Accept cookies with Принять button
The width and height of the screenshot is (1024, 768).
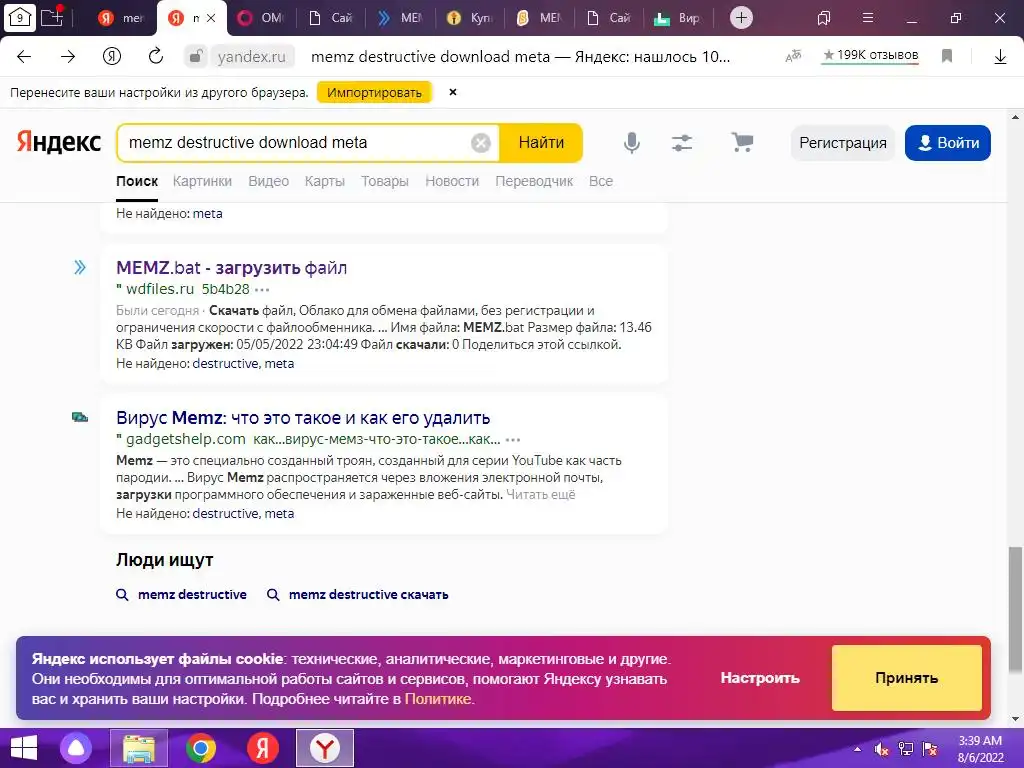tap(906, 678)
